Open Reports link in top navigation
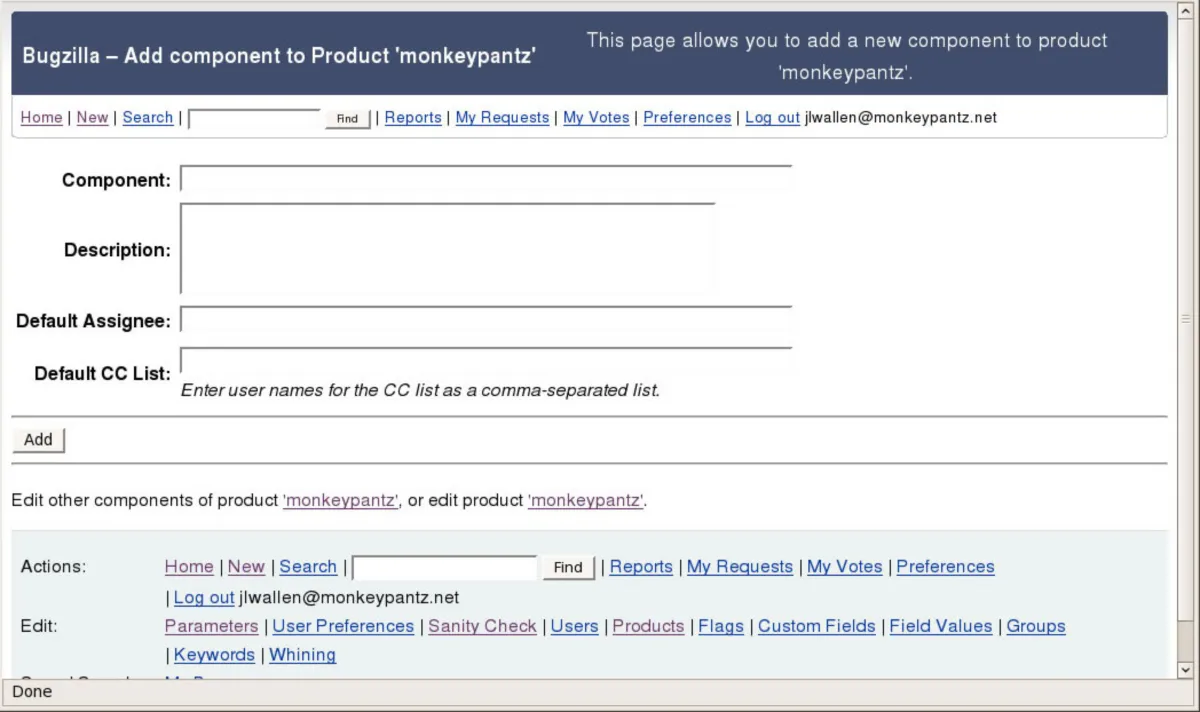 pyautogui.click(x=413, y=117)
